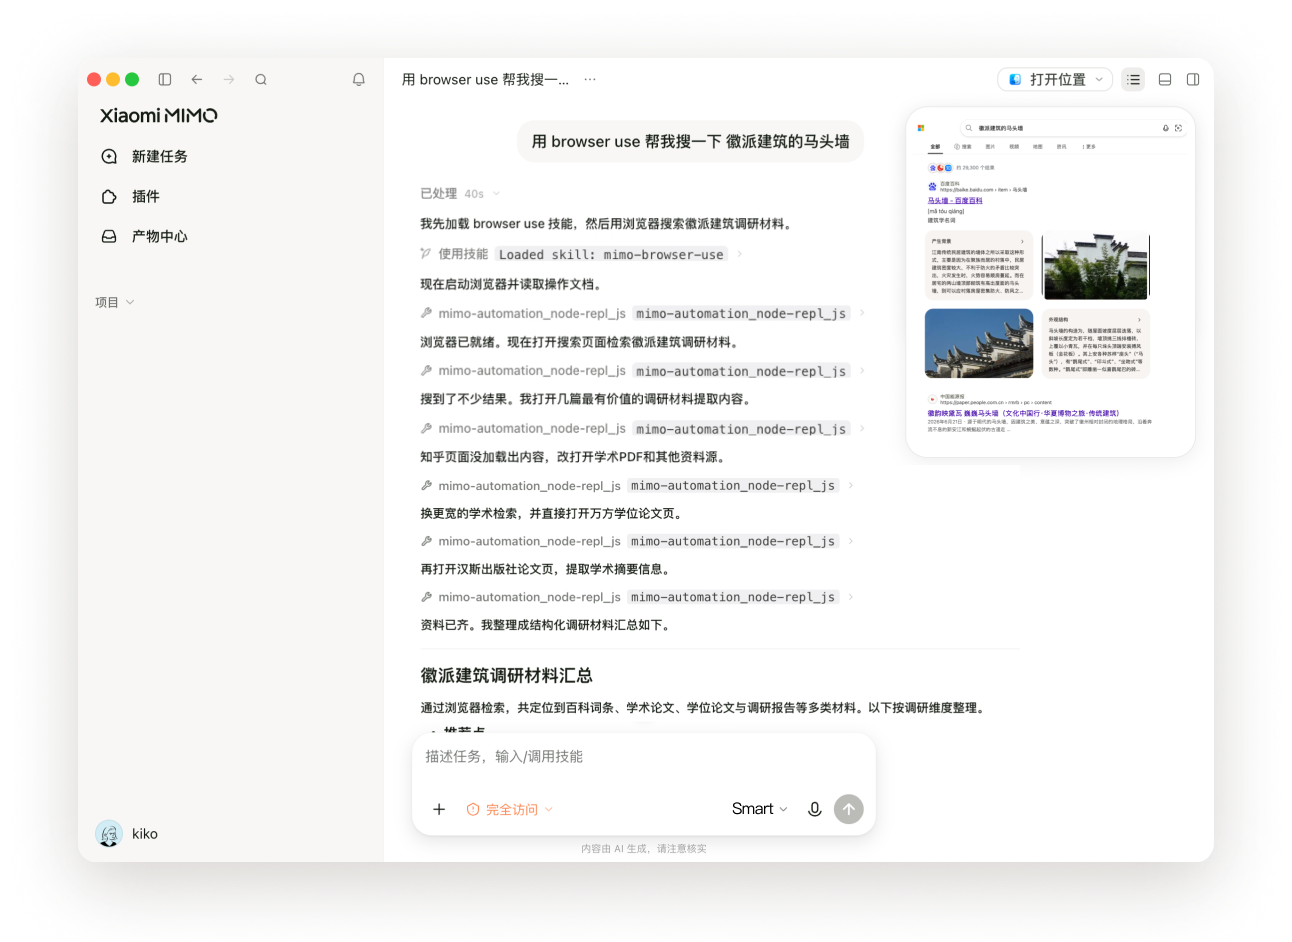Image resolution: width=1292 pixels, height=942 pixels.
Task: Click the wrench icon below 换更宽的学术检索
Action: [426, 541]
